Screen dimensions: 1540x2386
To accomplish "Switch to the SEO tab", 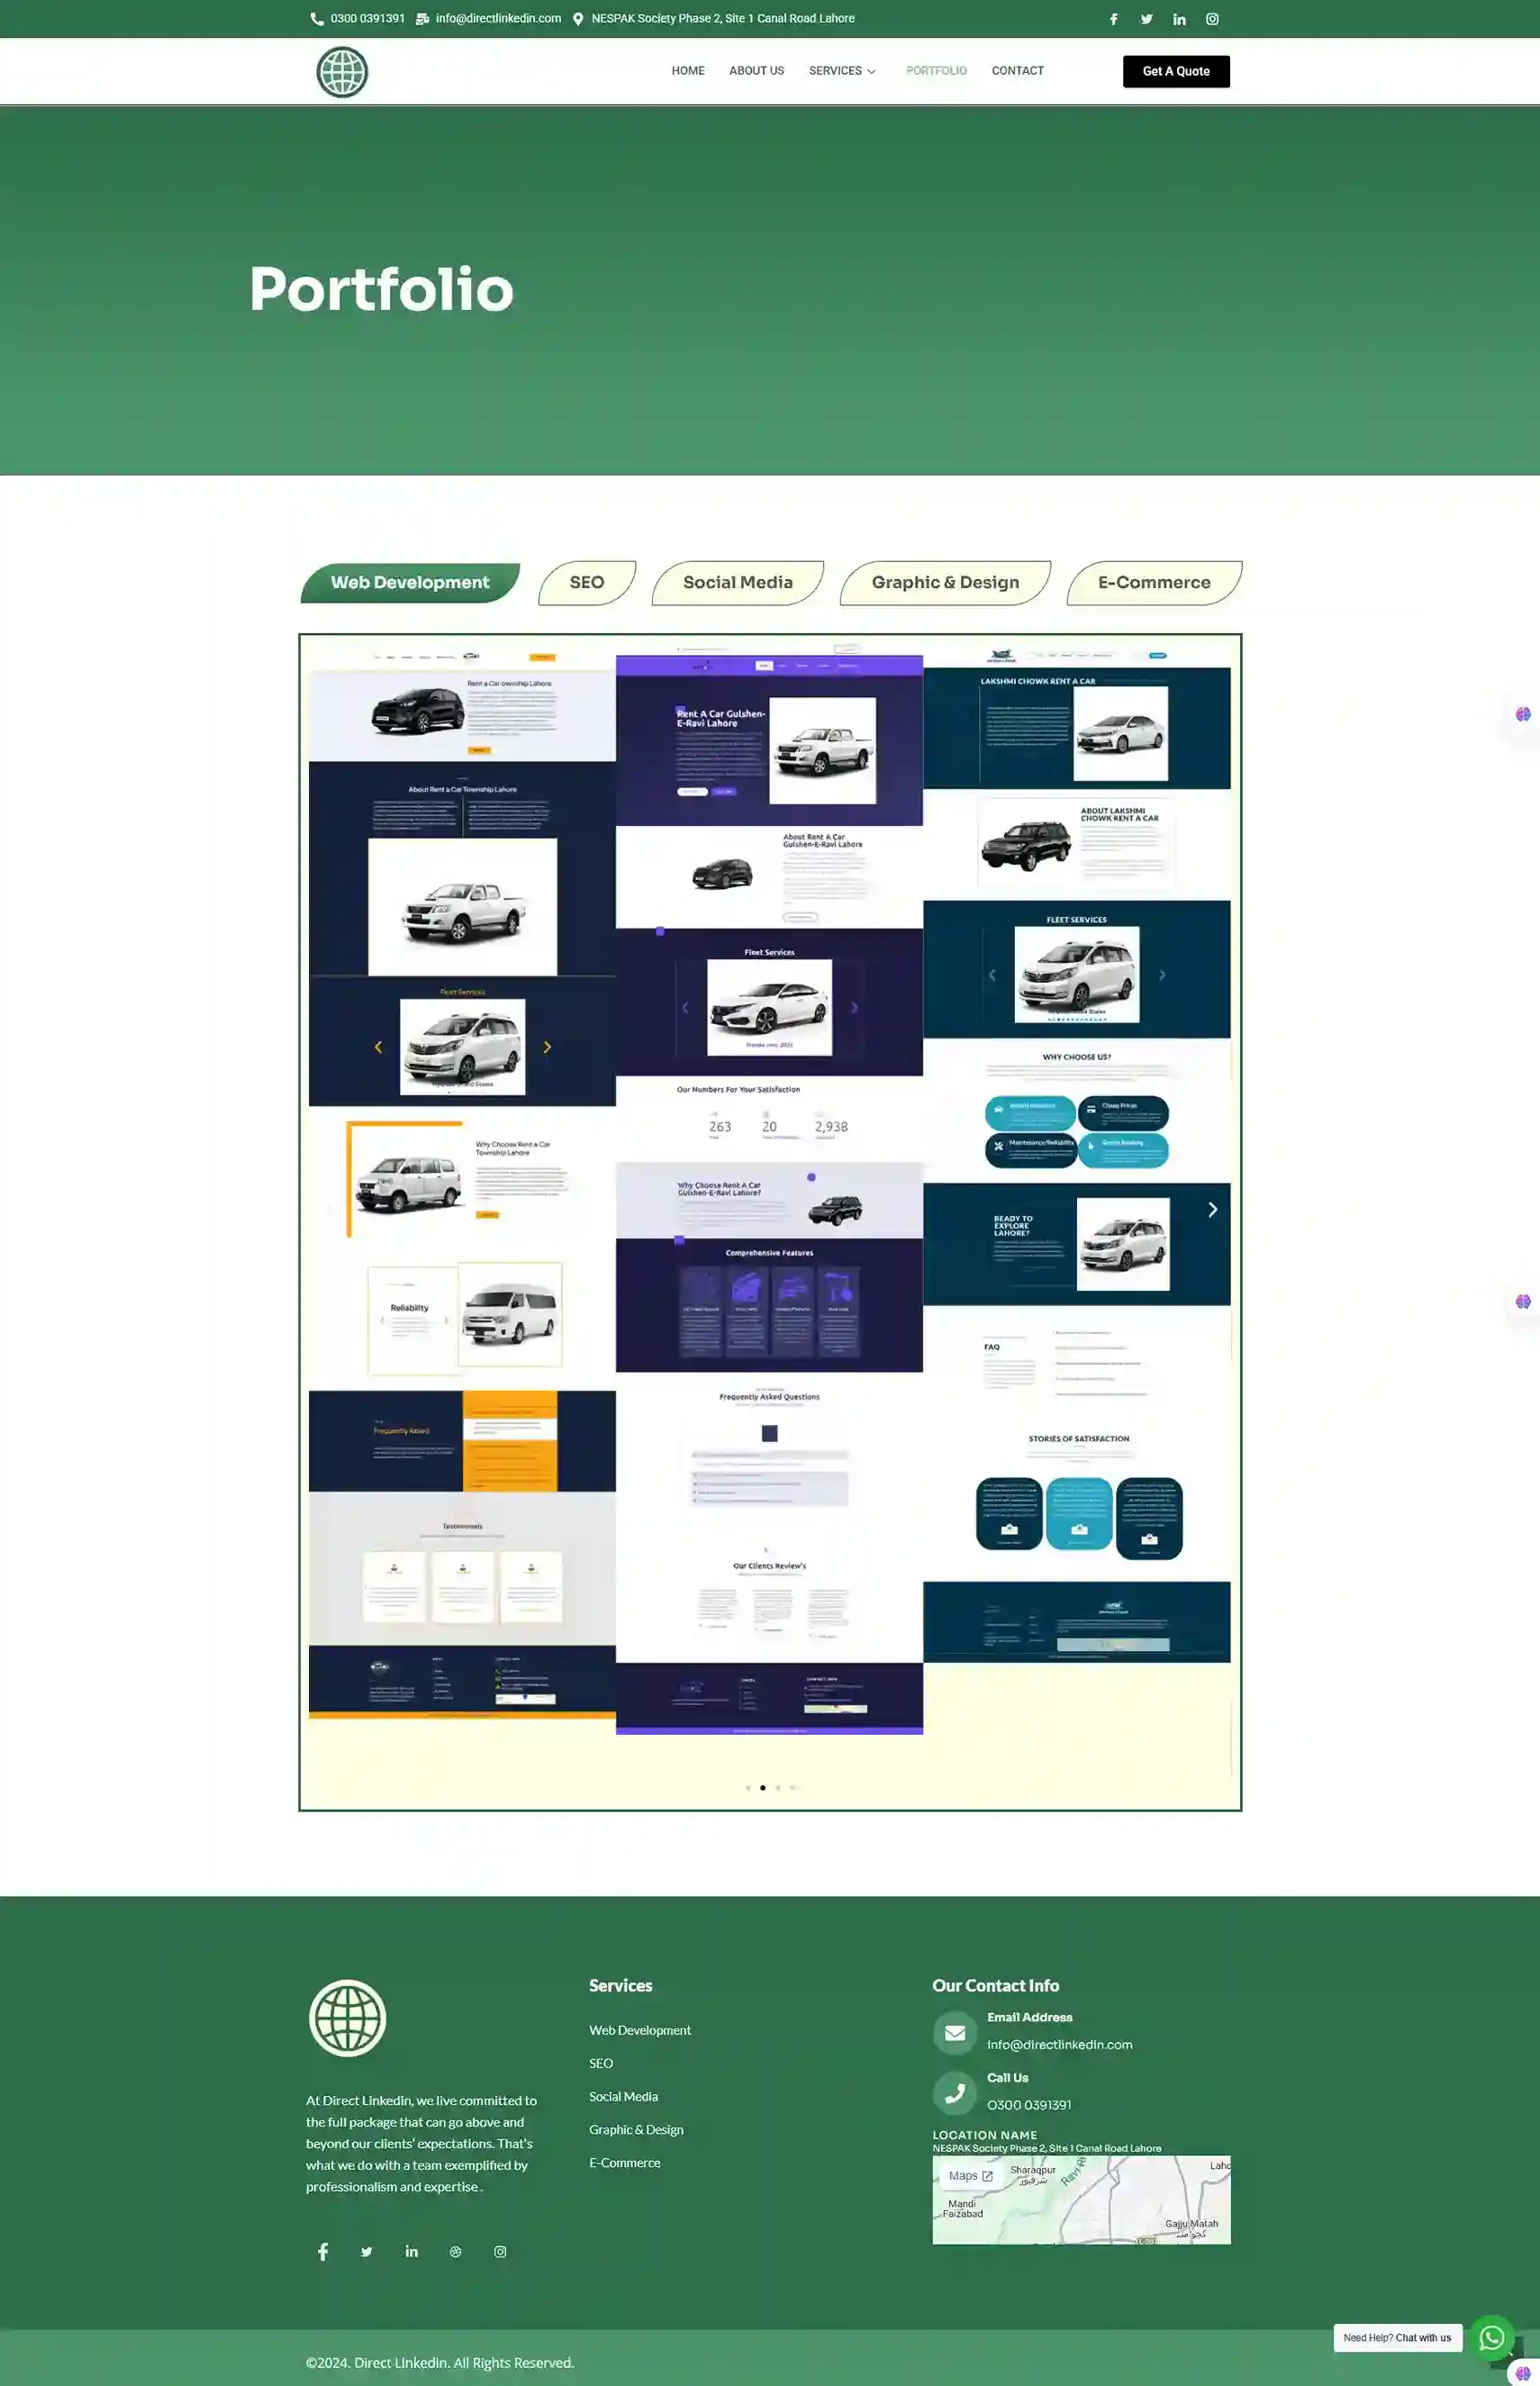I will (587, 582).
